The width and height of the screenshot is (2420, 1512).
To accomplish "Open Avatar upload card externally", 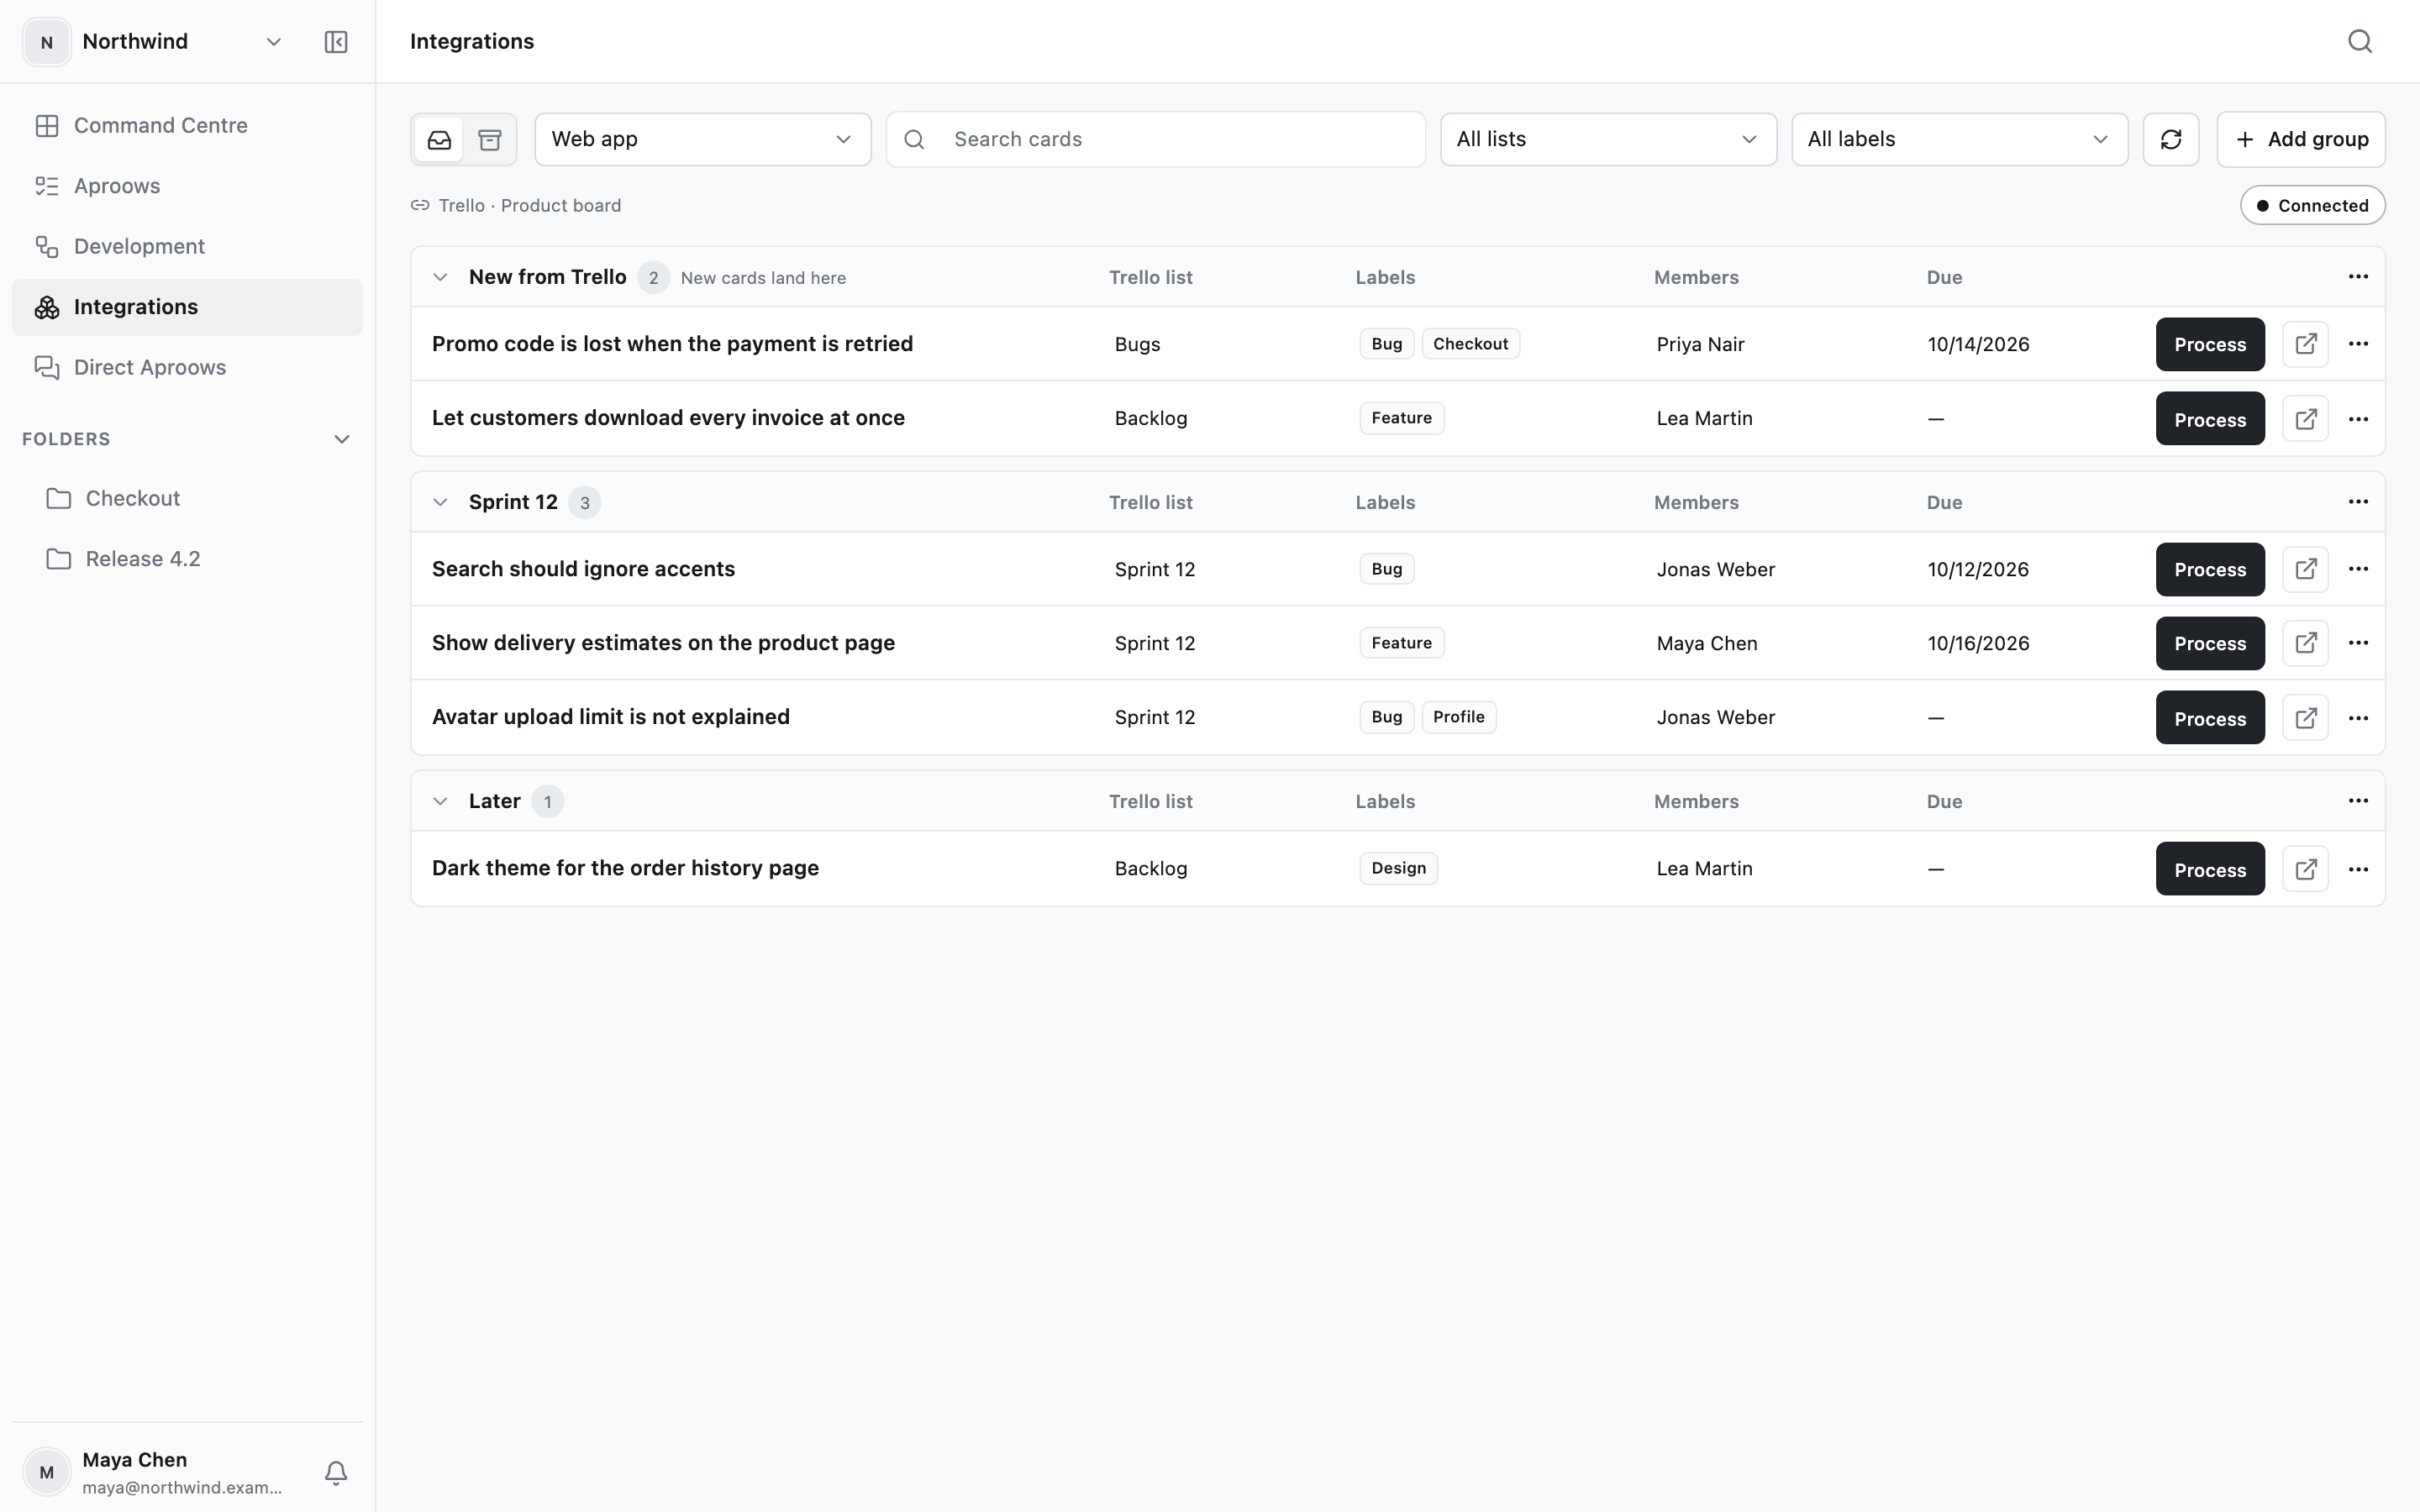I will (2306, 718).
